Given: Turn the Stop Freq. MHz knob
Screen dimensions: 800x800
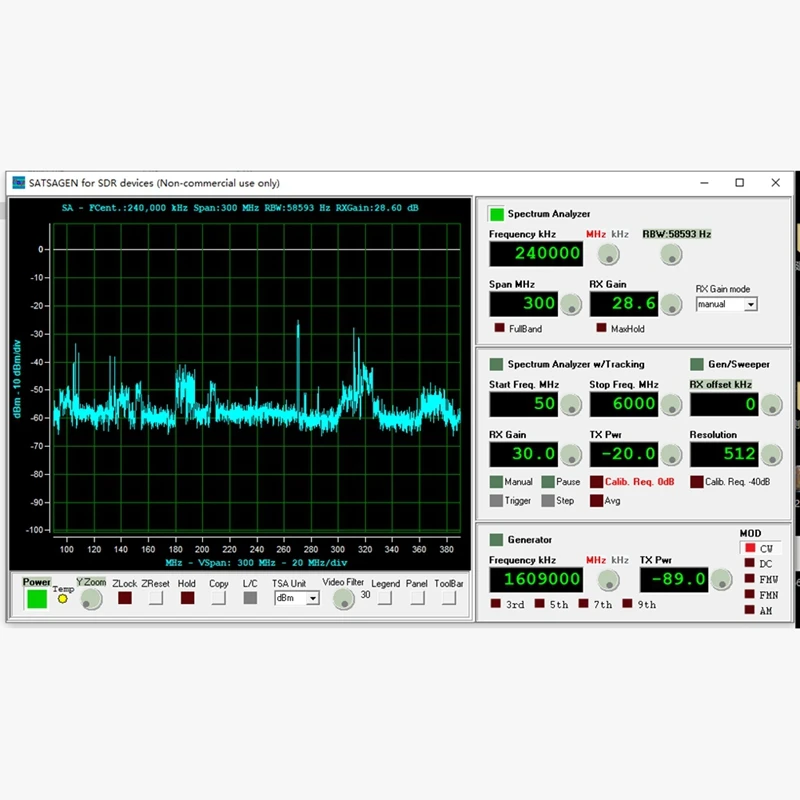Looking at the screenshot, I should click(671, 405).
